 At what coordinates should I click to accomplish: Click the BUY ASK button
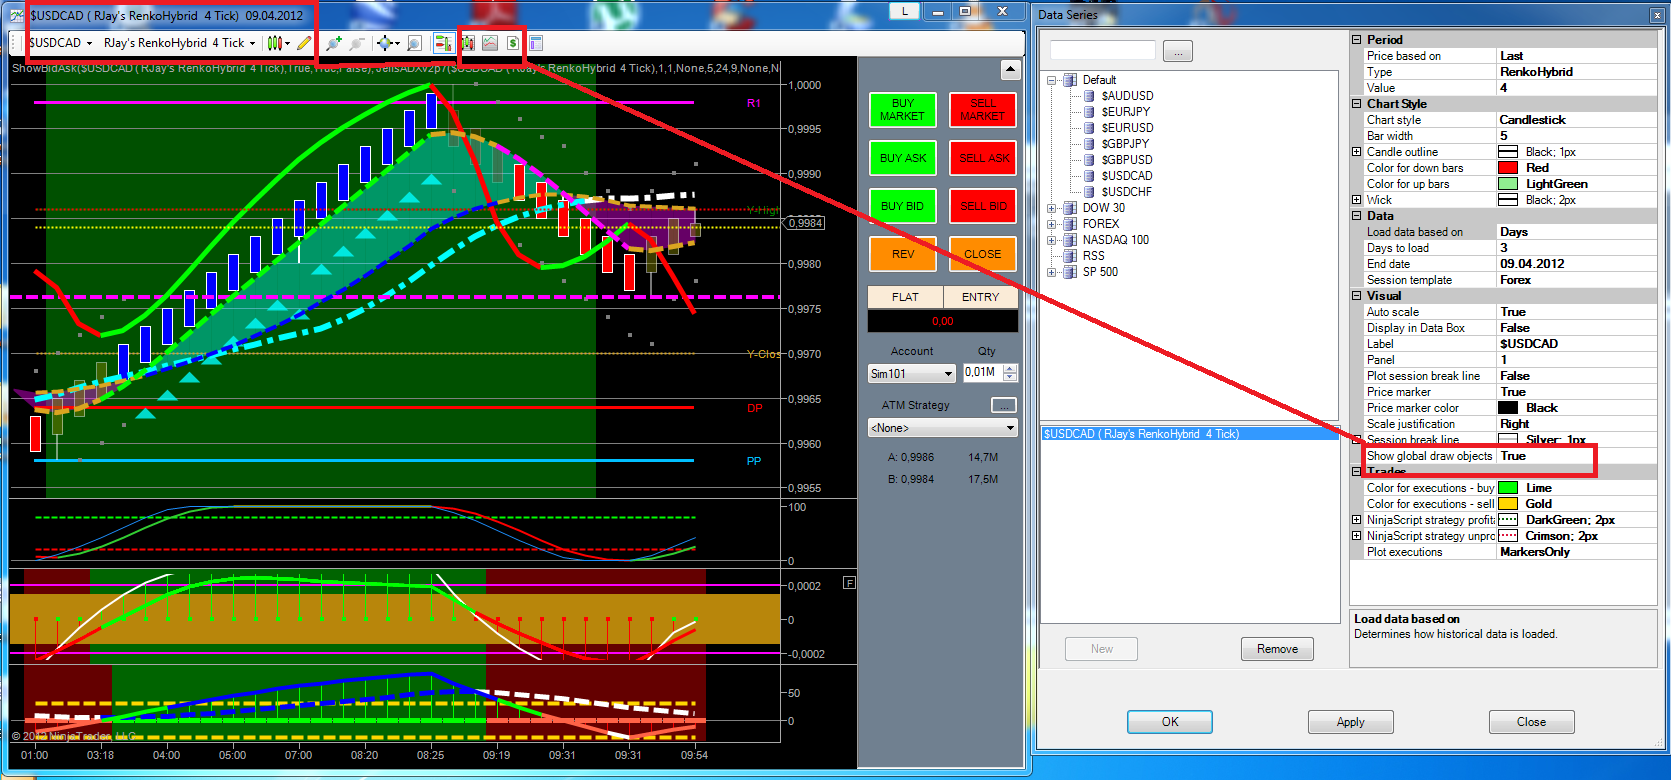[x=903, y=158]
